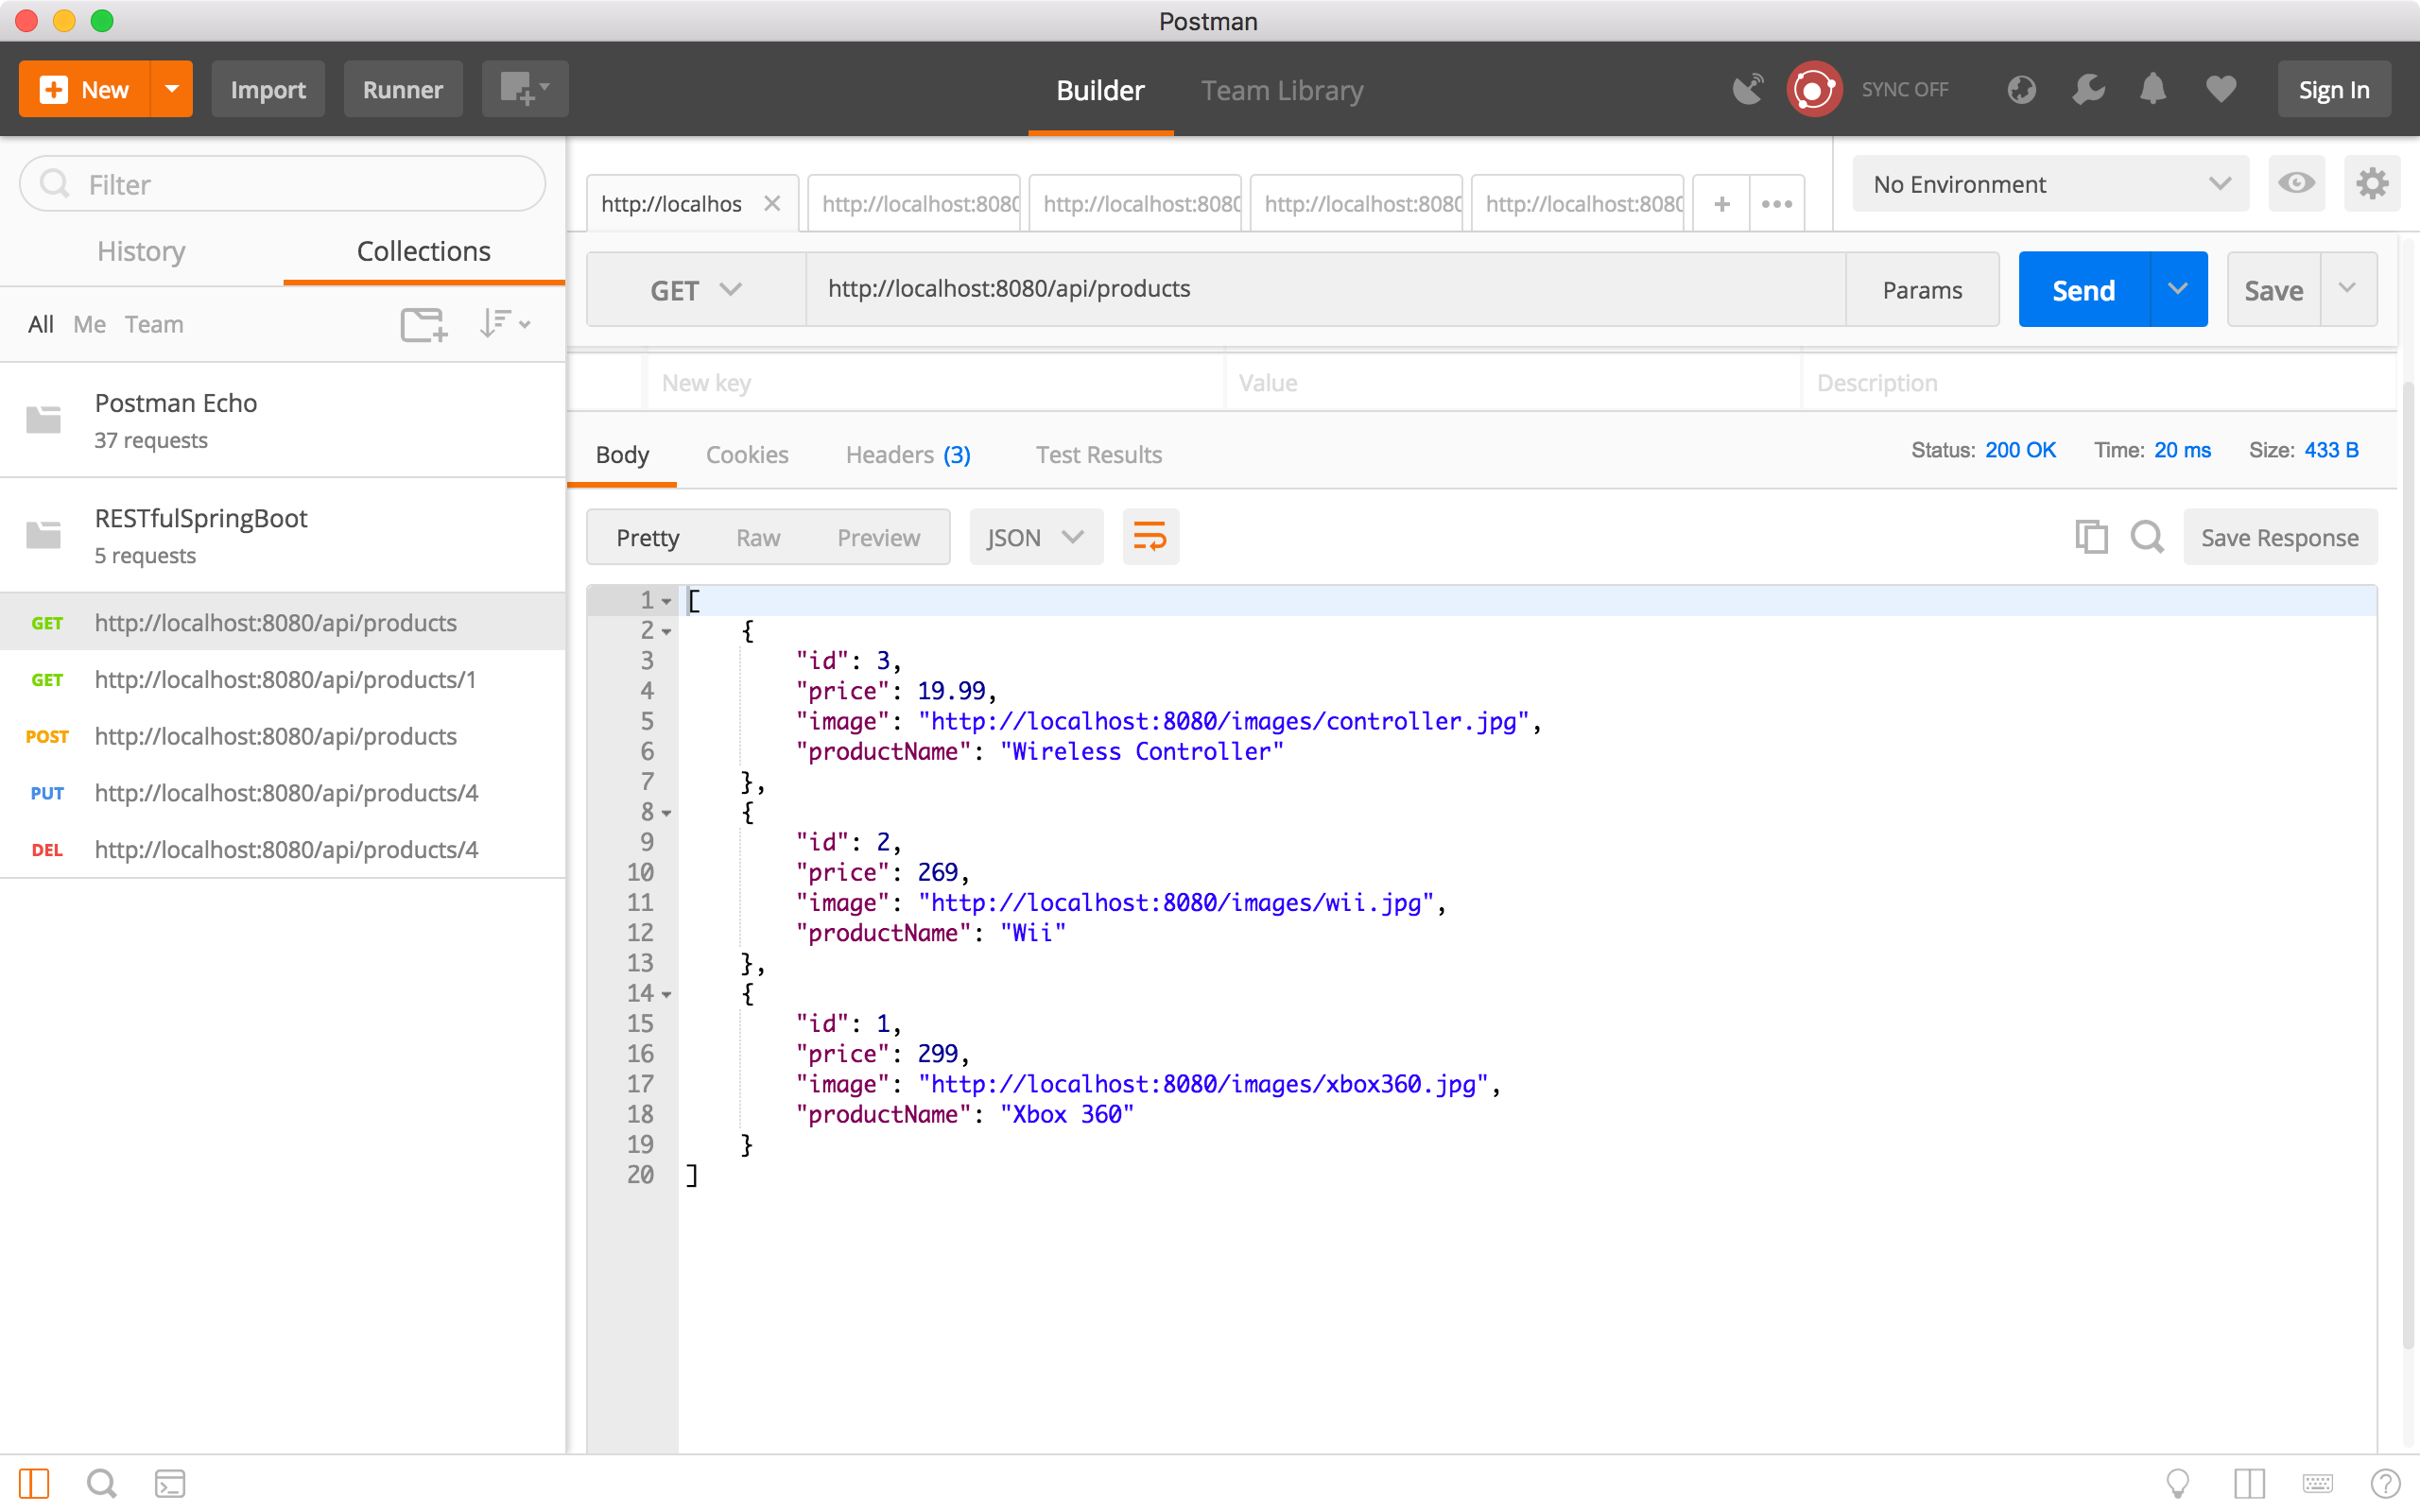Screen dimensions: 2420x1512
Task: Open the No Environment dropdown
Action: pyautogui.click(x=2050, y=183)
